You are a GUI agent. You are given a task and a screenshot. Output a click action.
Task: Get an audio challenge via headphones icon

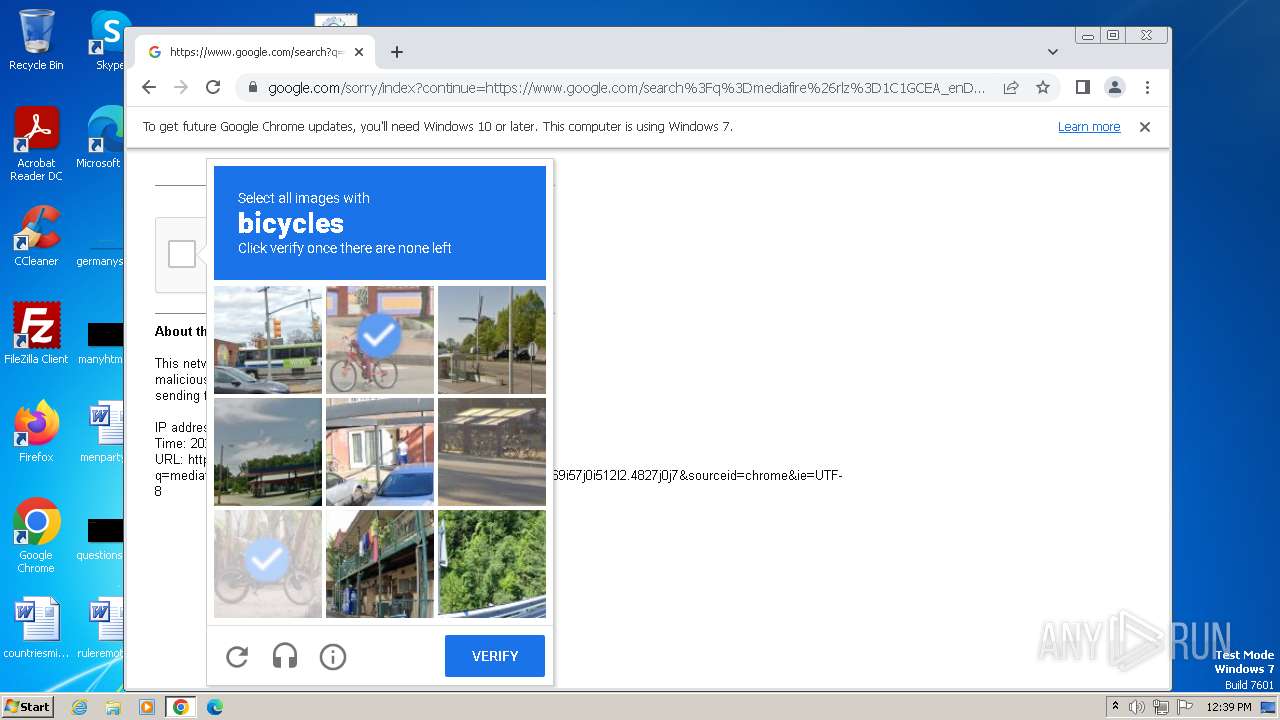pos(285,656)
